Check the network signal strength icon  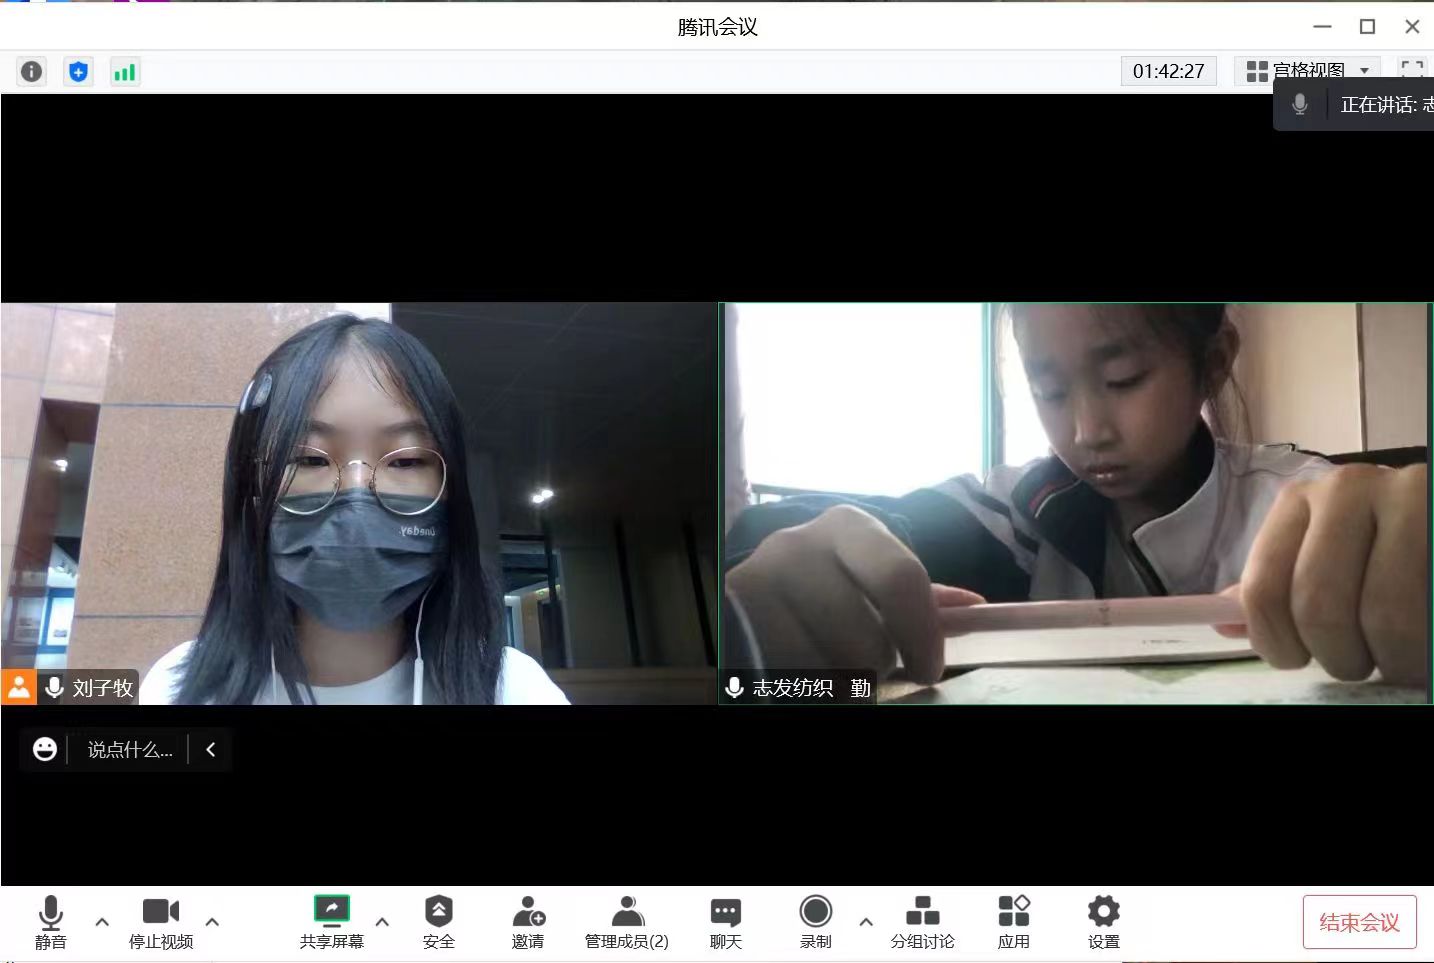click(125, 72)
